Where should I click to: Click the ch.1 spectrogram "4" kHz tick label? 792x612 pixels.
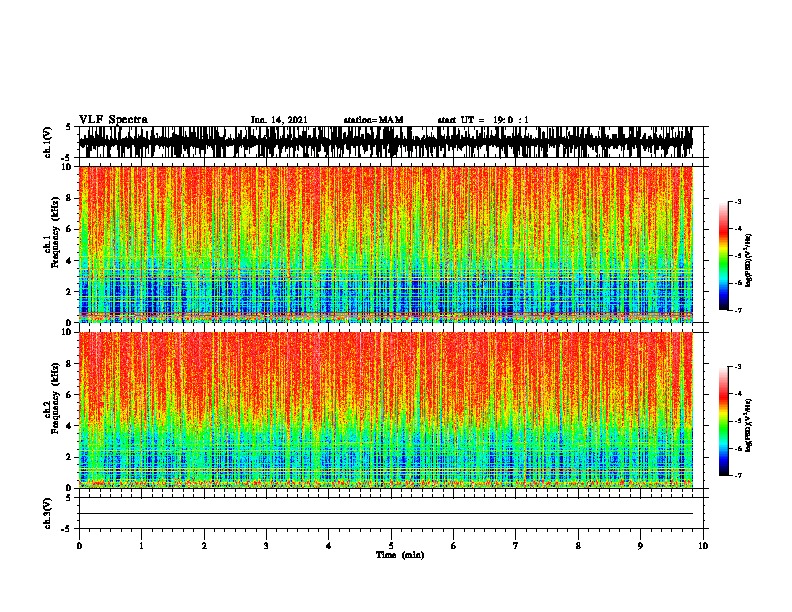[x=69, y=261]
